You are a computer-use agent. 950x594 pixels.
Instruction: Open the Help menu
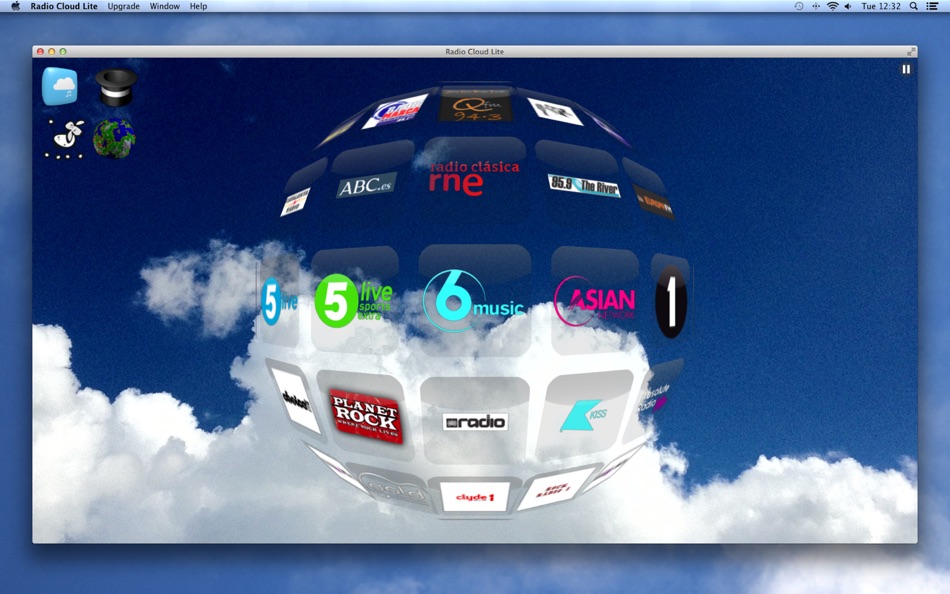[198, 6]
